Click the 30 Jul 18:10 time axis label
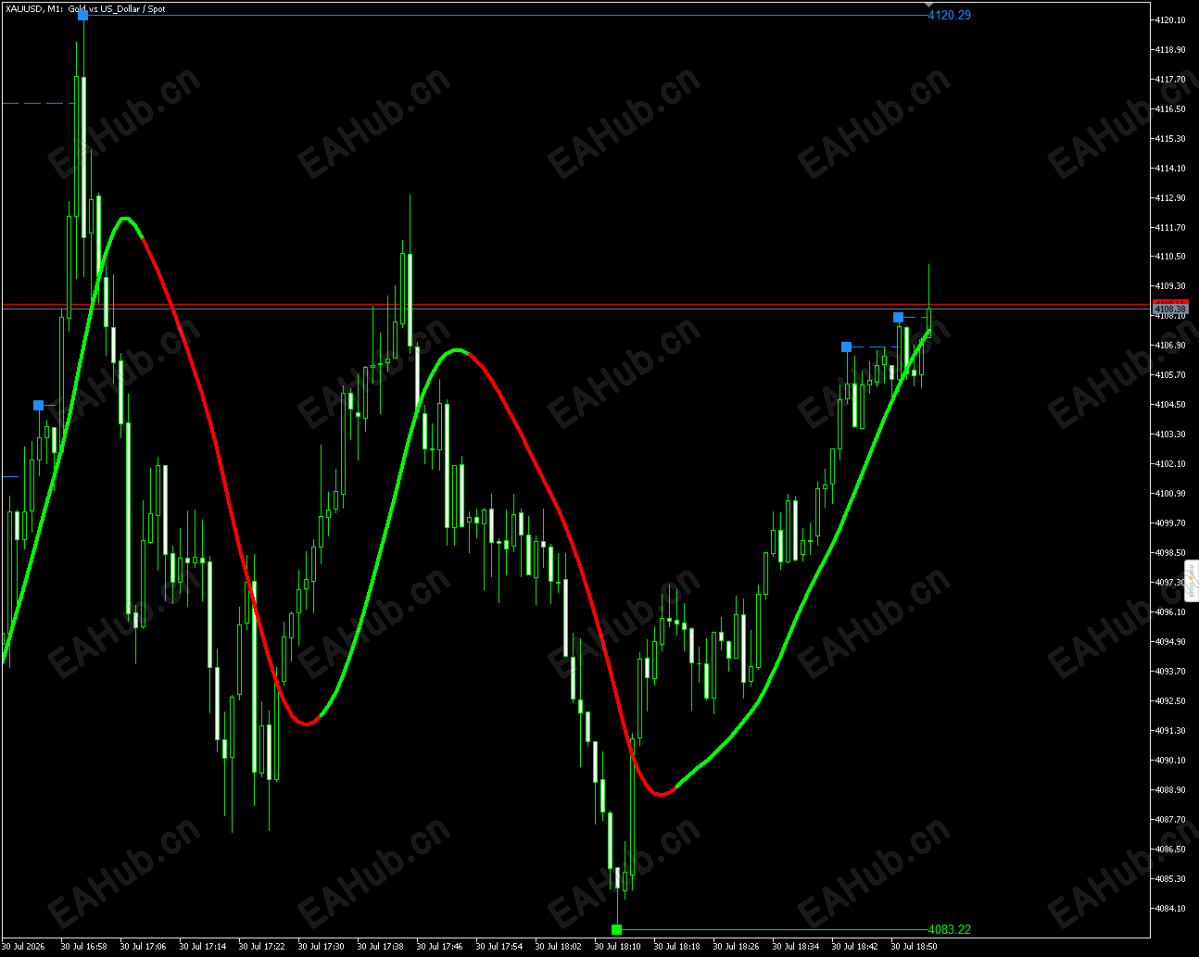1199x957 pixels. pos(617,946)
